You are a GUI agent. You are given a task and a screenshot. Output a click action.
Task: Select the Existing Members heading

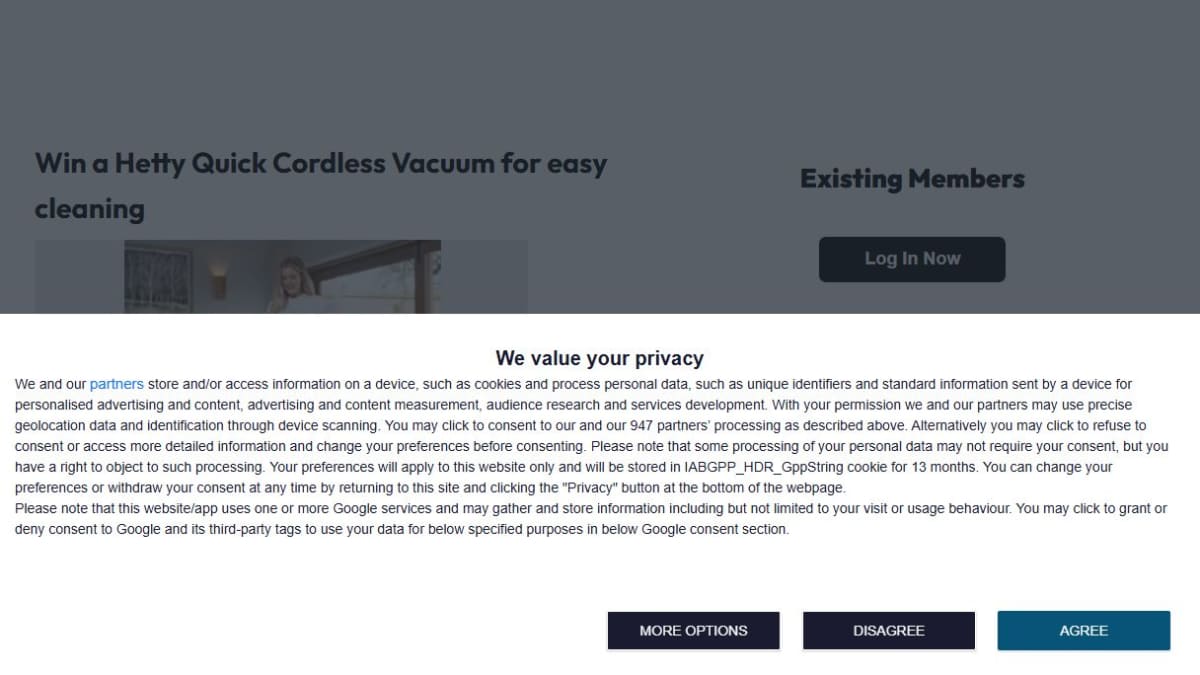912,179
